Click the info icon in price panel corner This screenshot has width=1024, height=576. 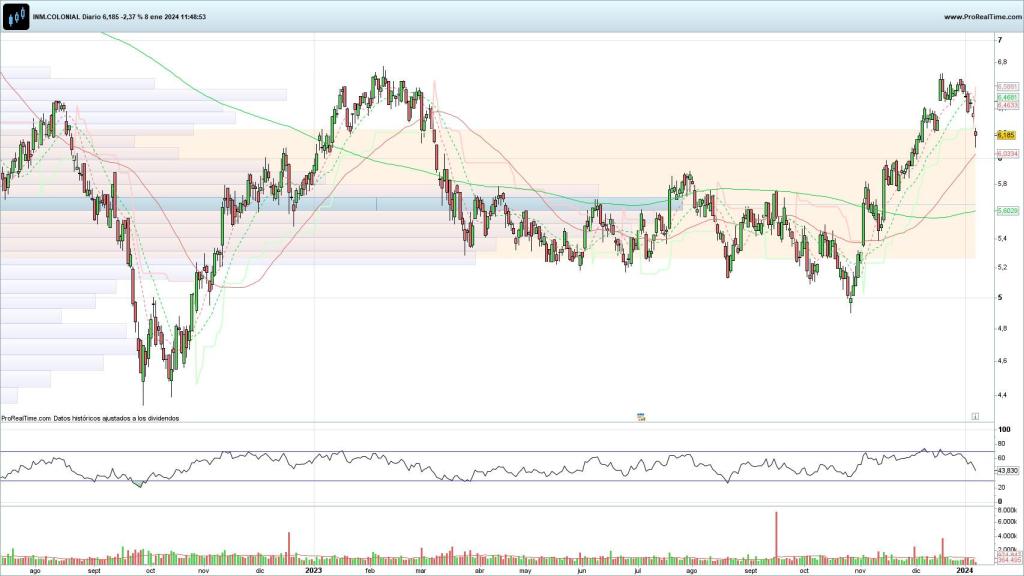[975, 415]
